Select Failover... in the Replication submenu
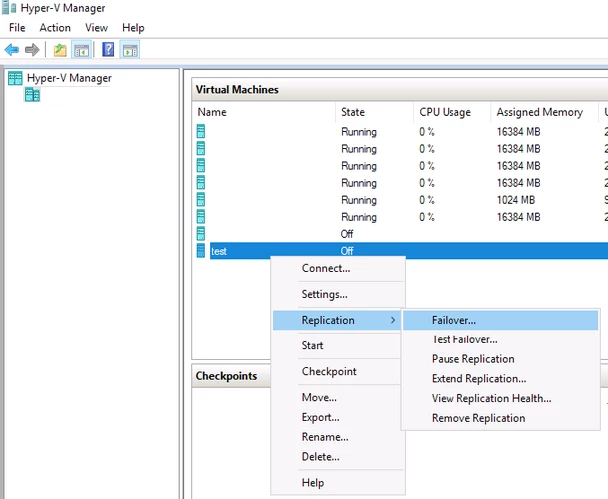608x499 pixels. coord(500,320)
